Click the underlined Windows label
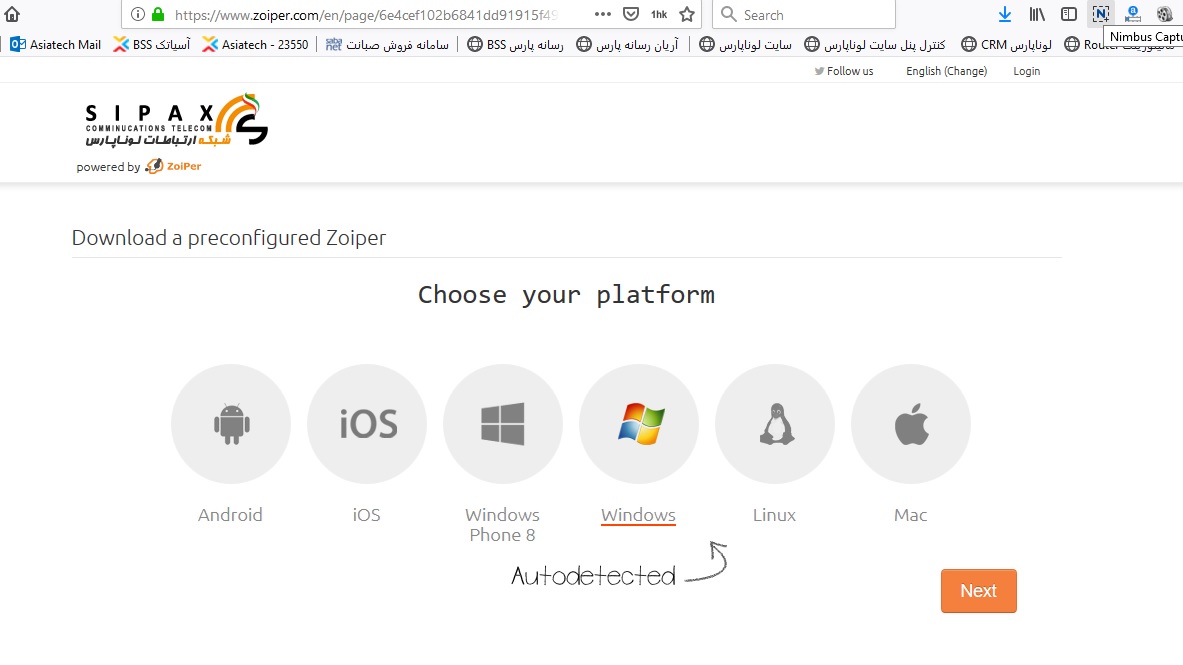 click(x=638, y=515)
